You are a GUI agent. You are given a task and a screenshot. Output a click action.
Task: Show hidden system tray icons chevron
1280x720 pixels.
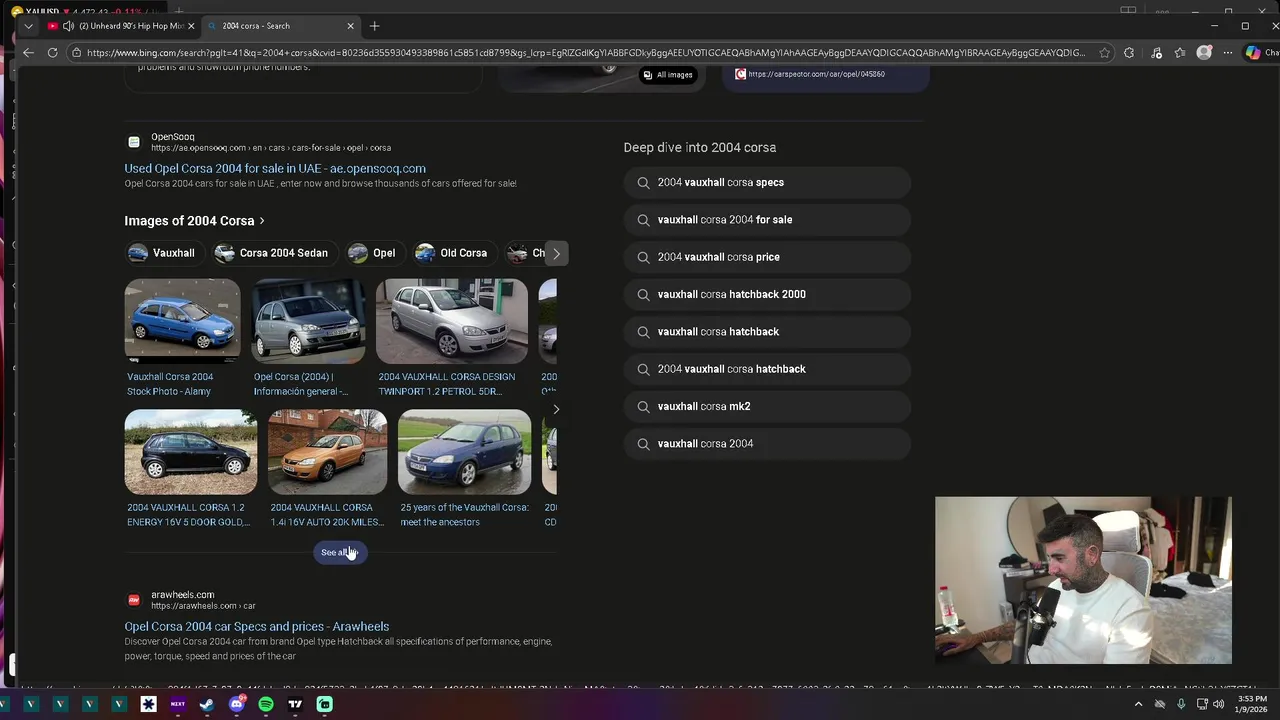pyautogui.click(x=1138, y=705)
